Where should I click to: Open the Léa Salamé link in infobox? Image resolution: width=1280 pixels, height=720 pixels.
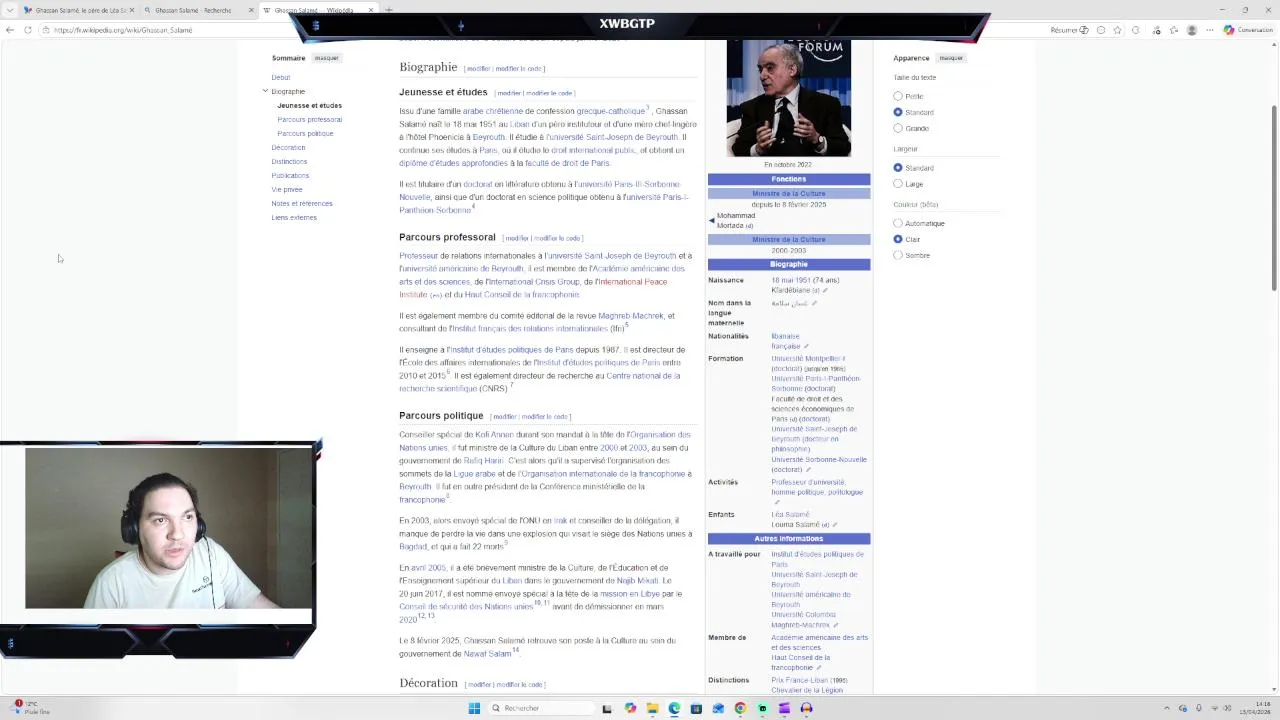tap(790, 514)
